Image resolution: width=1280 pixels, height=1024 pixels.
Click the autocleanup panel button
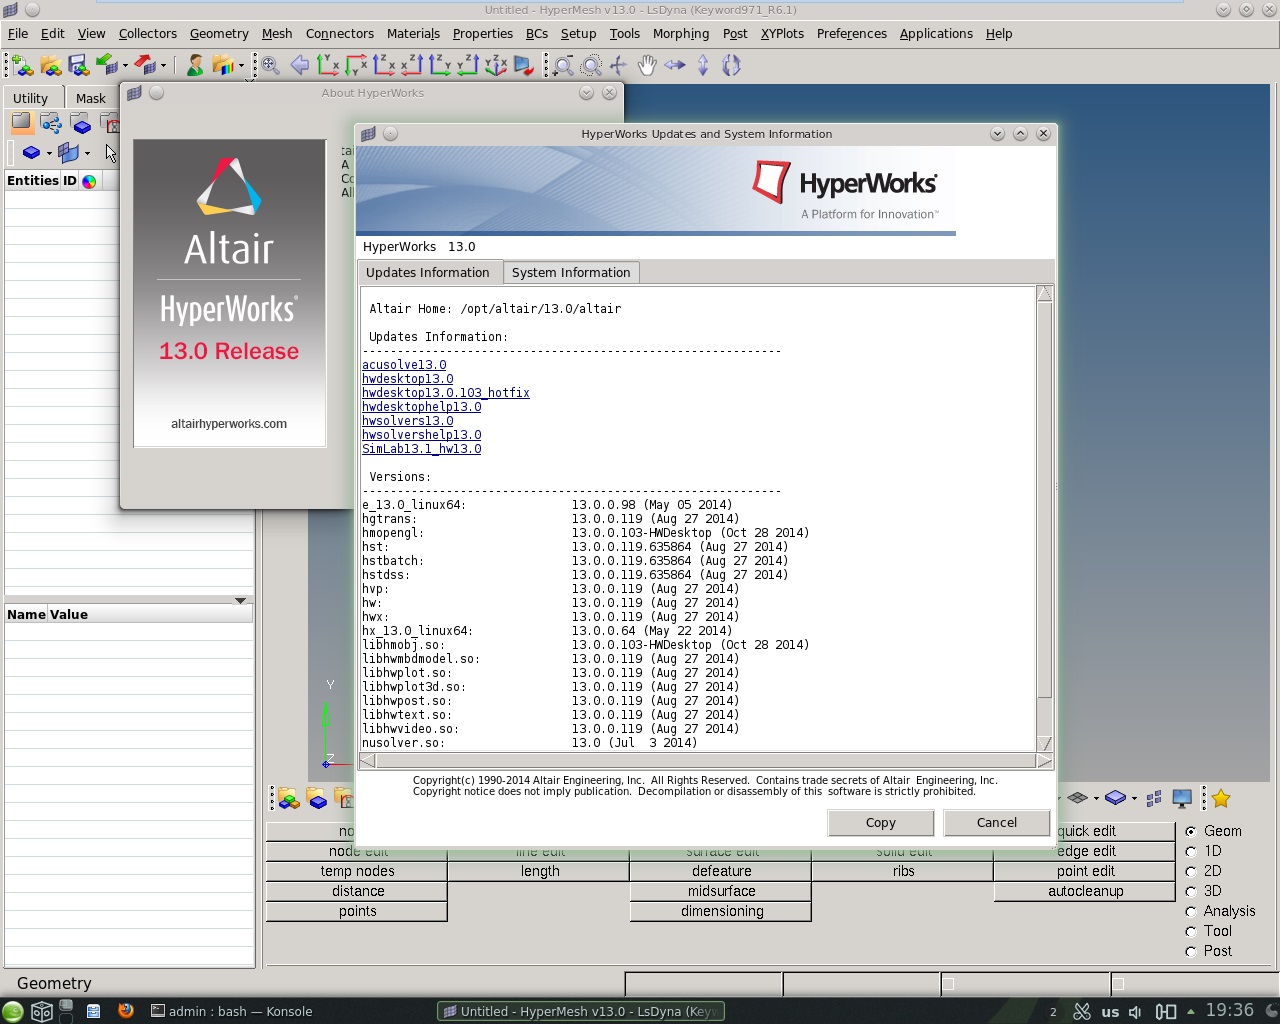point(1085,891)
